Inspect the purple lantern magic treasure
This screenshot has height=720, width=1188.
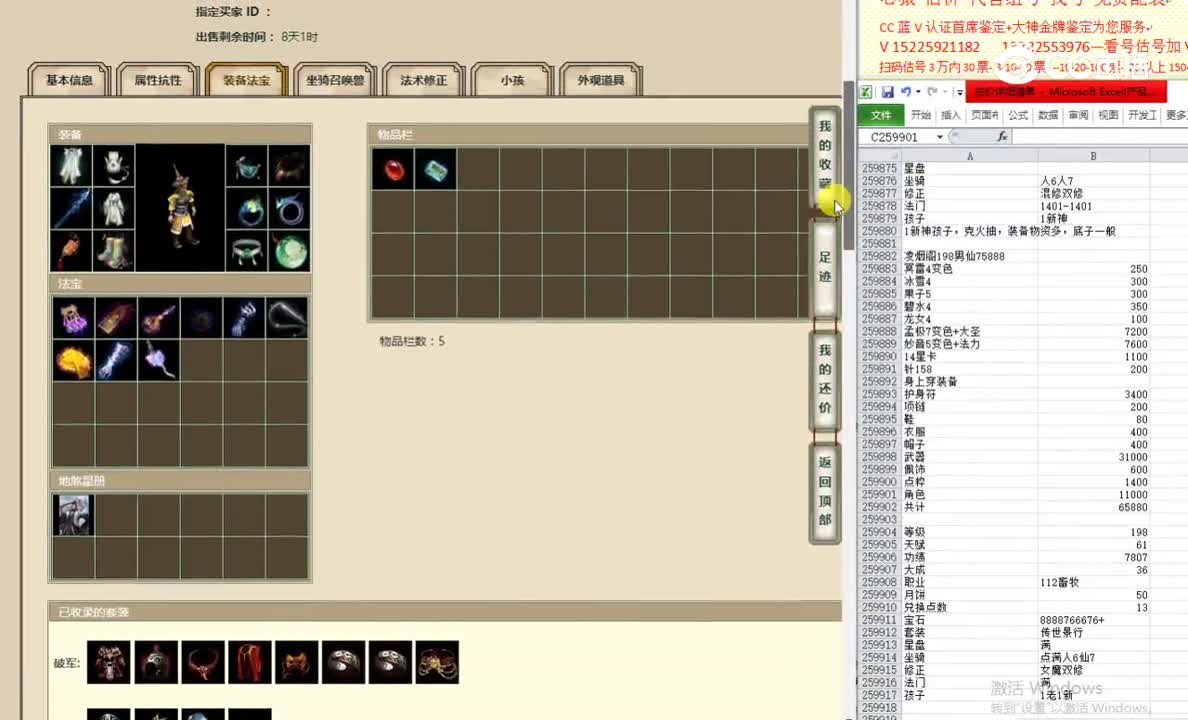point(73,318)
